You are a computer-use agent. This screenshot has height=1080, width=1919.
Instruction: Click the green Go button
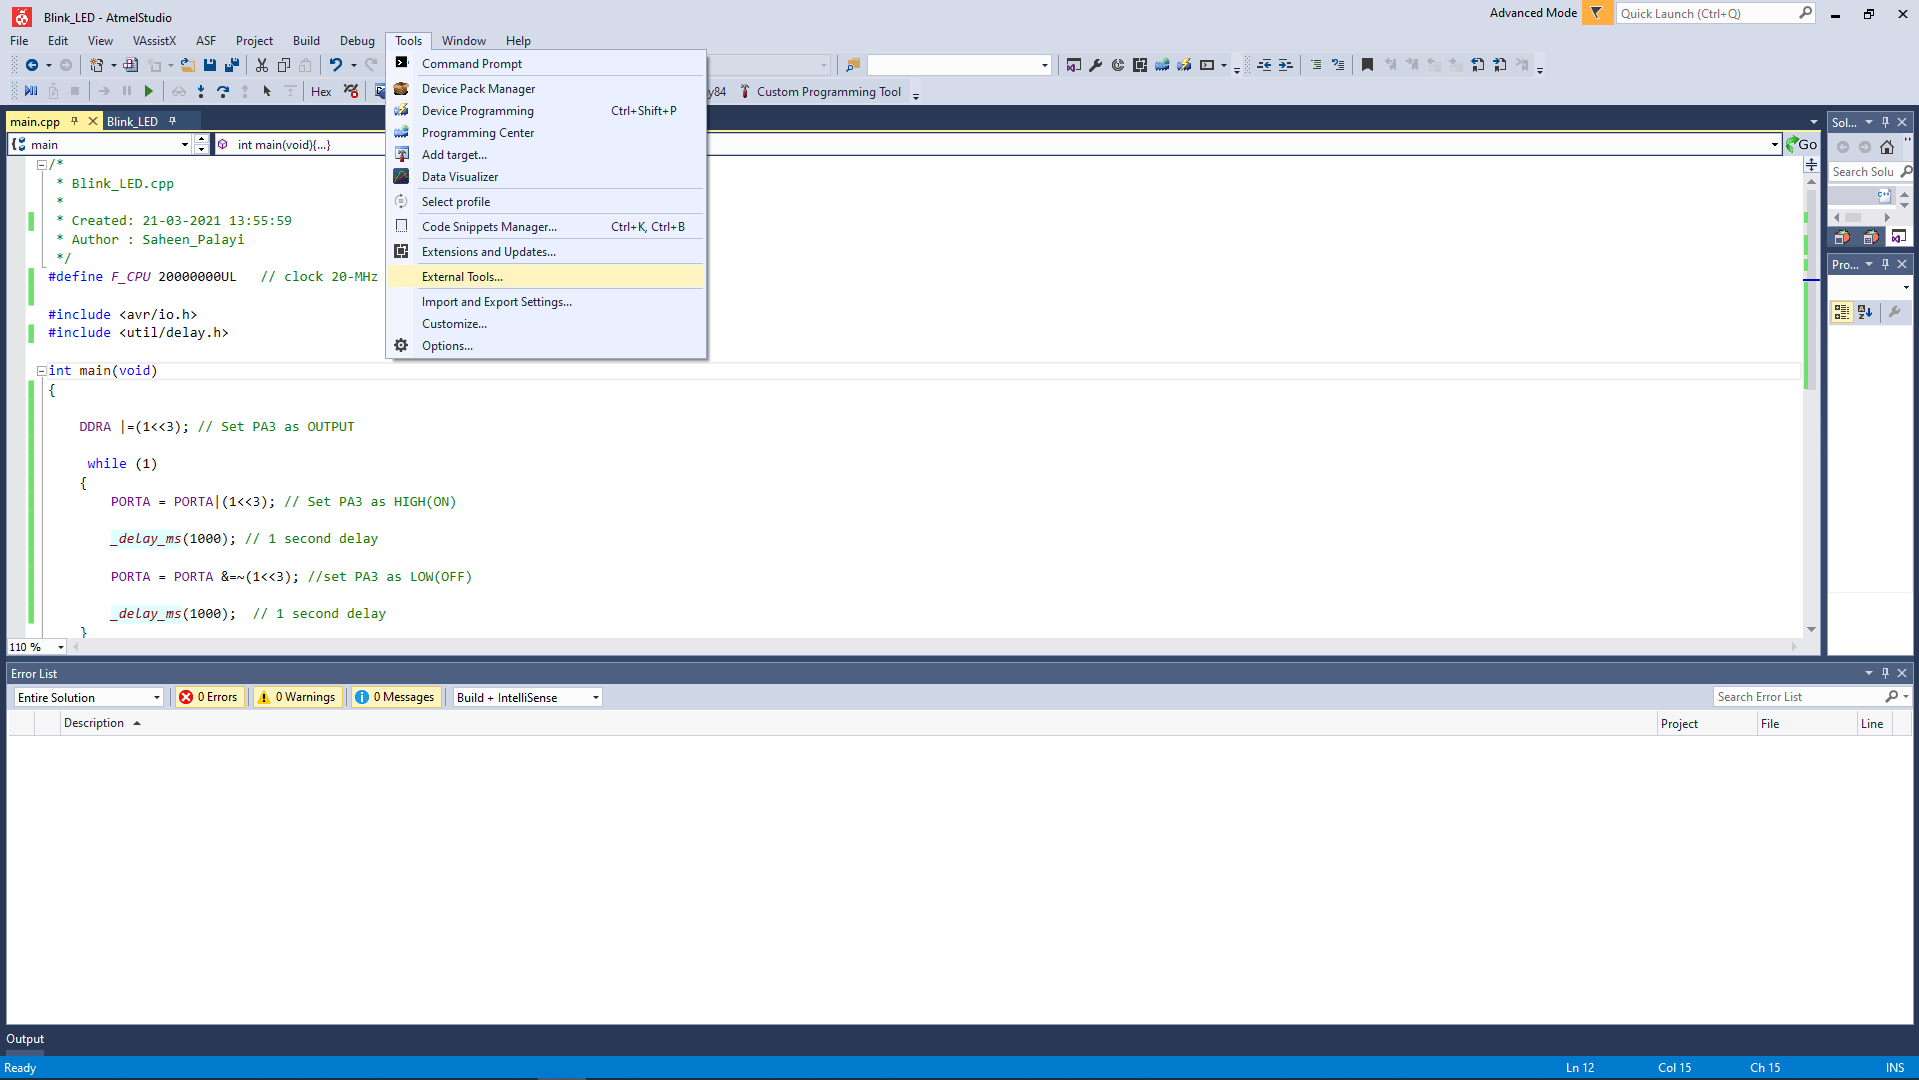pos(1802,145)
